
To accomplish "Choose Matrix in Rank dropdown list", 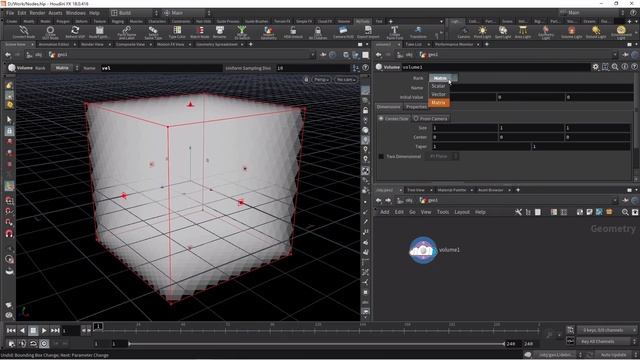I will pos(439,102).
